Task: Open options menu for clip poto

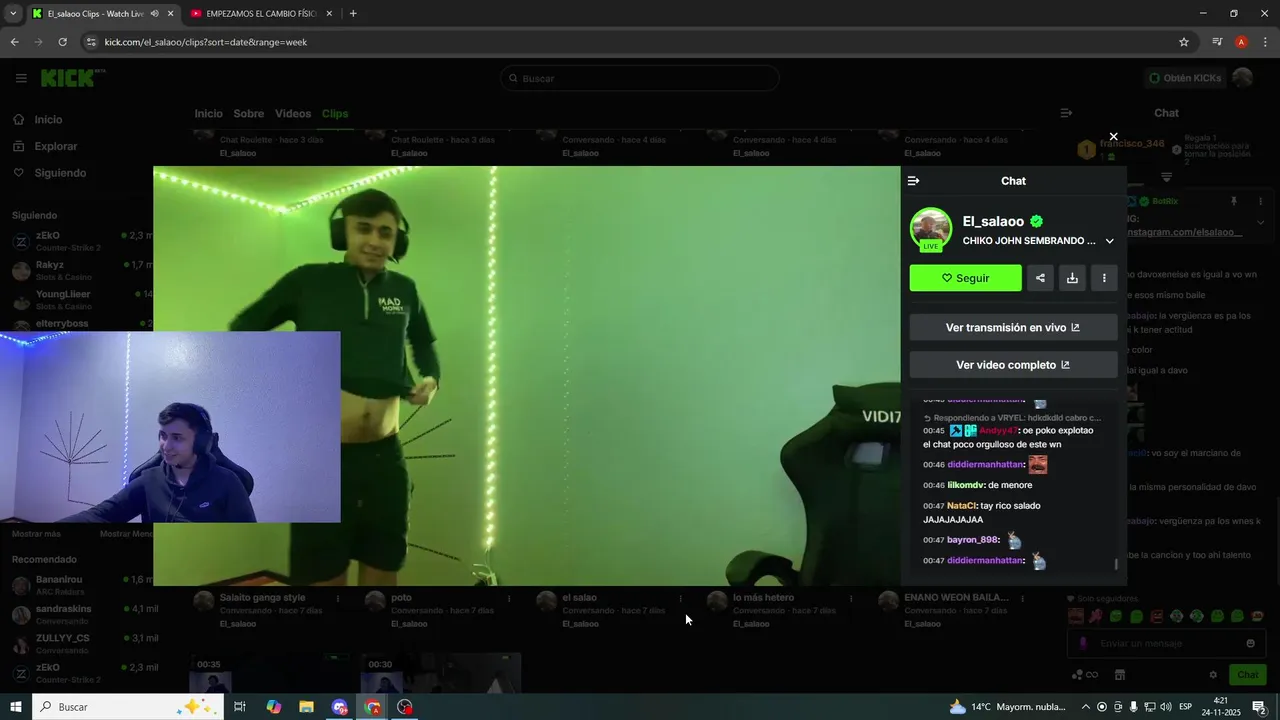Action: 509,598
